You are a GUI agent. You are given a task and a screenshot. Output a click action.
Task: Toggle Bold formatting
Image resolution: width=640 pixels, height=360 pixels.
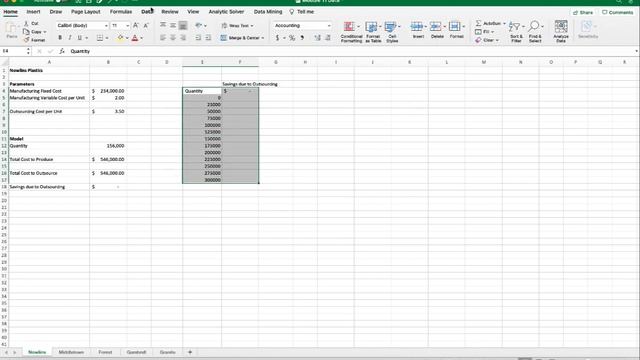coord(60,38)
